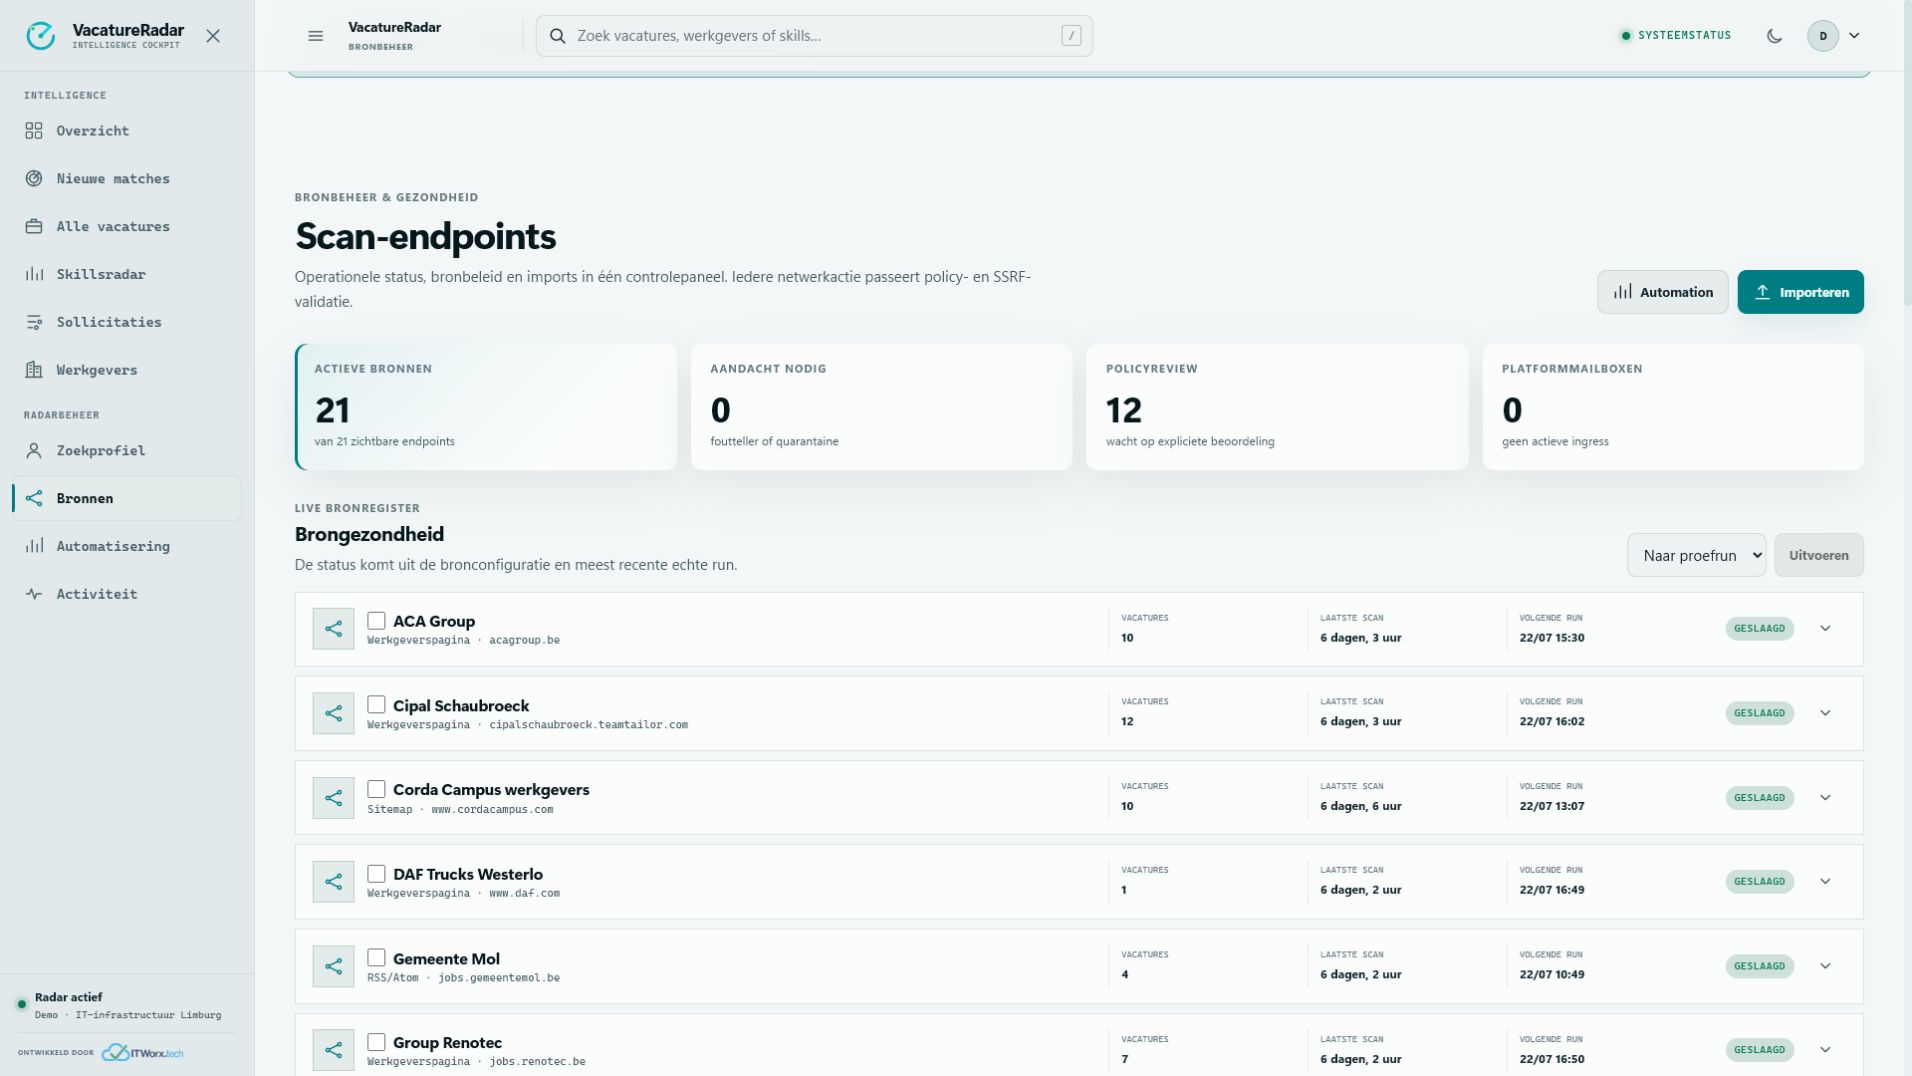
Task: Click the ACA Group source icon
Action: point(334,629)
